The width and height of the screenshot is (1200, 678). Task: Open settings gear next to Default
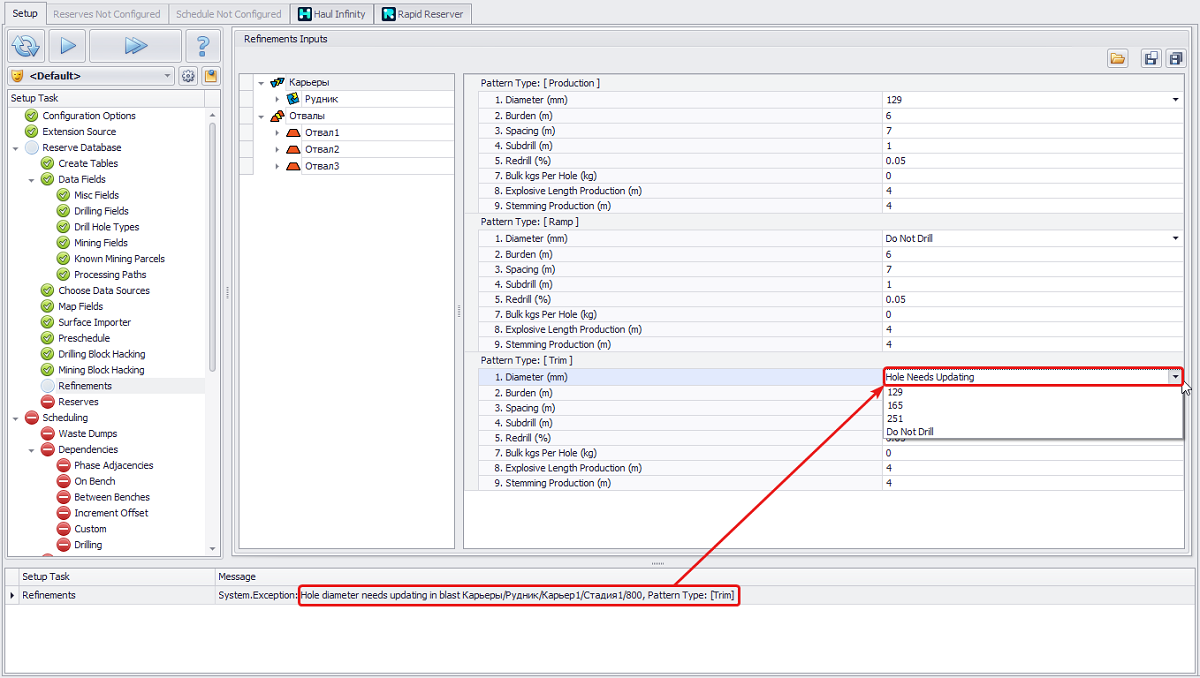[x=188, y=76]
